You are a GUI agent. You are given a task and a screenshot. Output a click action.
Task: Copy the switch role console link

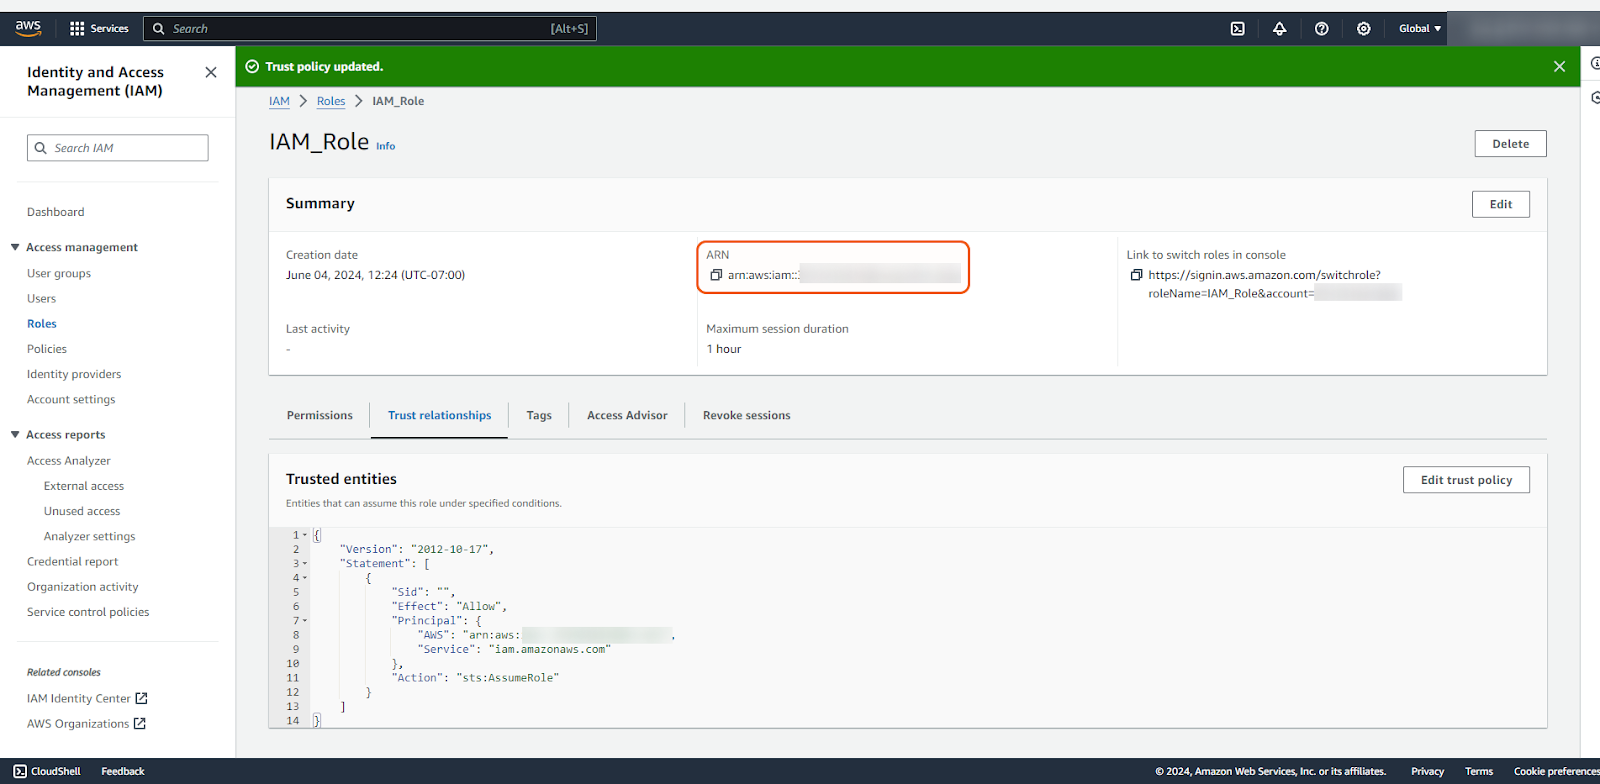click(x=1136, y=275)
